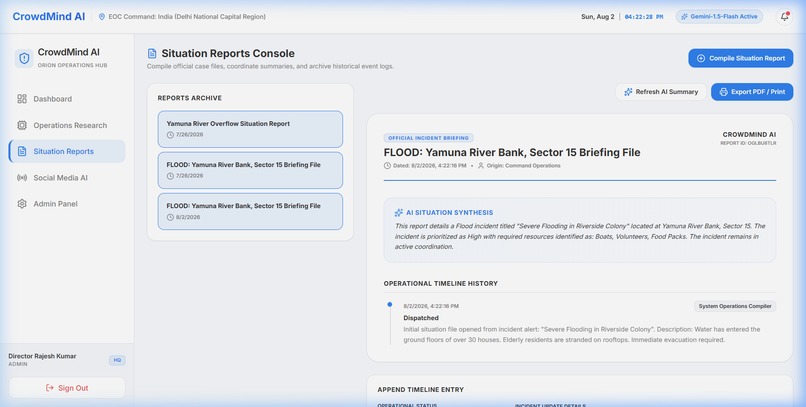This screenshot has width=806, height=407.
Task: Click the Sign Out button
Action: click(67, 387)
